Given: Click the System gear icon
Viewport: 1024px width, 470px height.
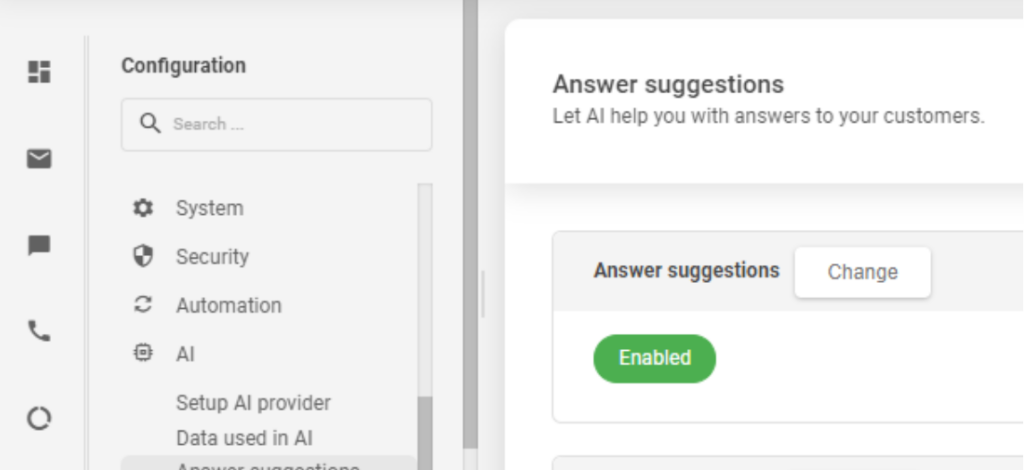Looking at the screenshot, I should (143, 208).
